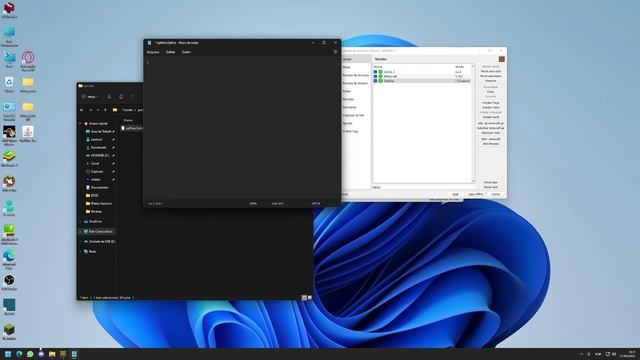Screen dimensions: 640x360
Task: Select Área de Trabalho in Explorer sidebar
Action: tap(101, 131)
